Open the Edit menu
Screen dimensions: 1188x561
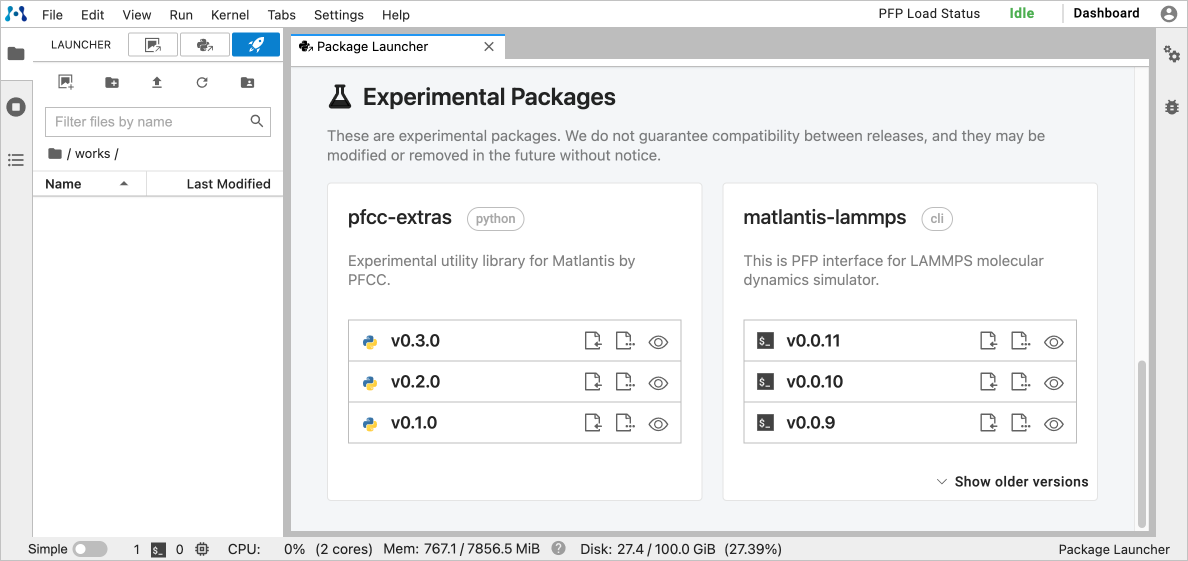[92, 14]
